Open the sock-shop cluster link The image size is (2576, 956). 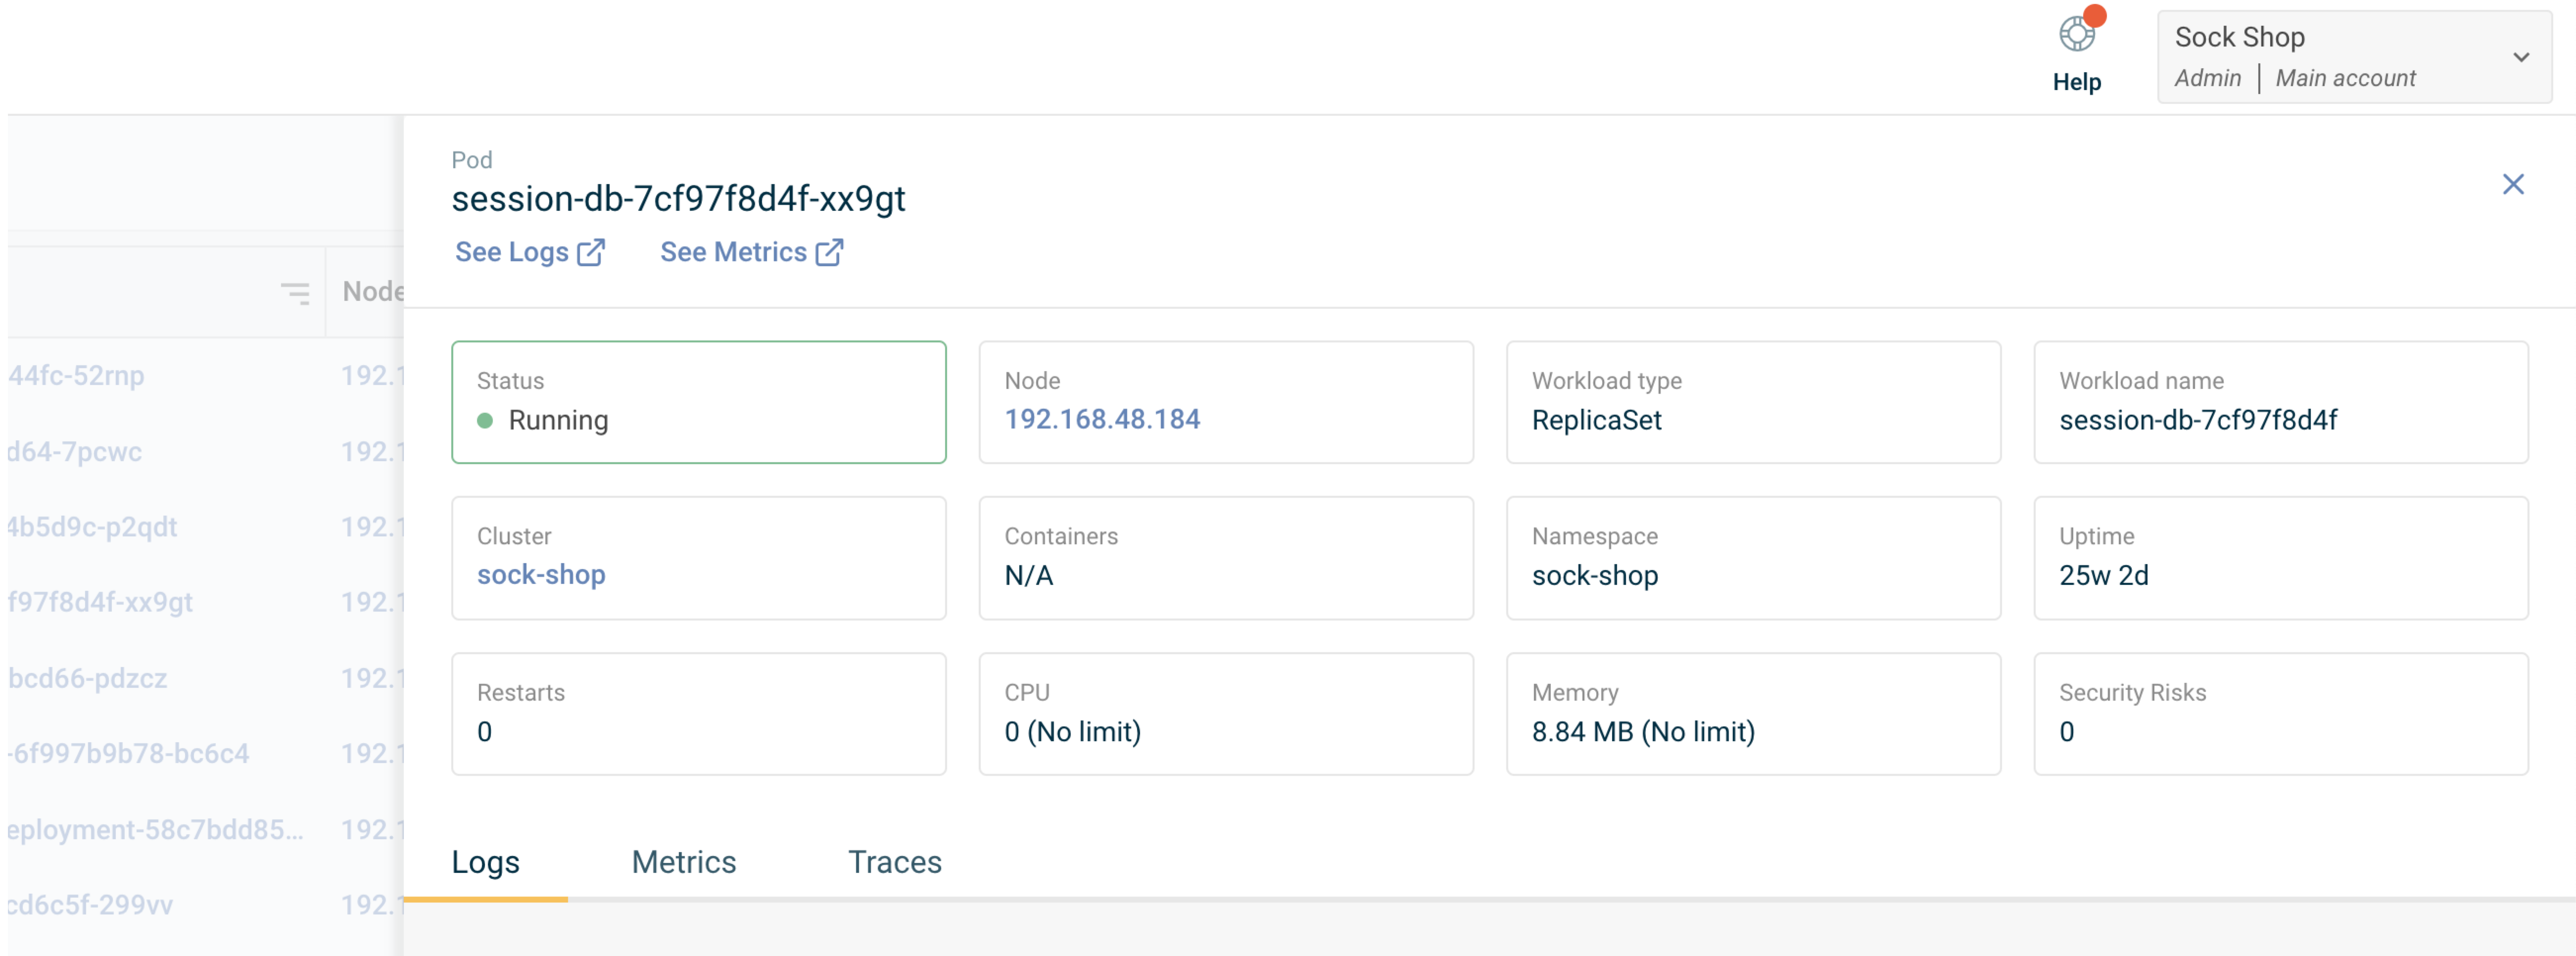pyautogui.click(x=541, y=575)
